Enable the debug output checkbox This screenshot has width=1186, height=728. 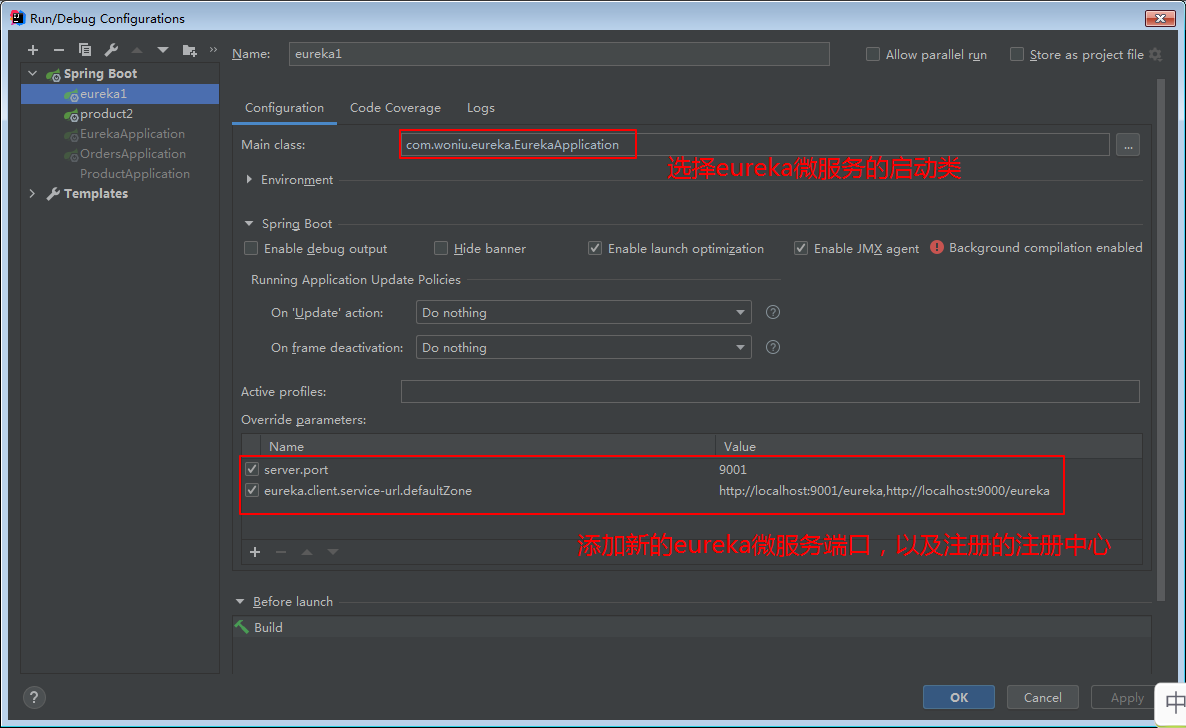coord(251,248)
